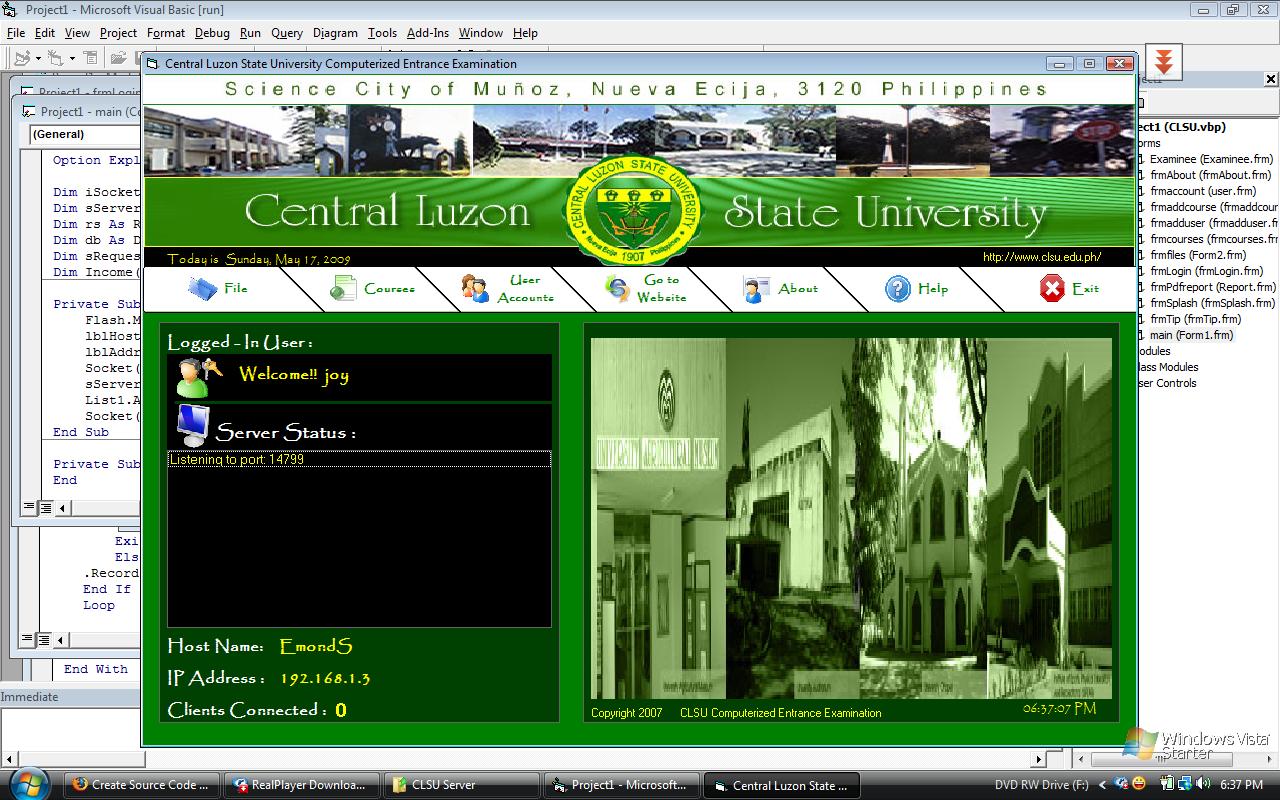Click the IP address value 192.168.1.3
Image resolution: width=1280 pixels, height=800 pixels.
point(324,678)
